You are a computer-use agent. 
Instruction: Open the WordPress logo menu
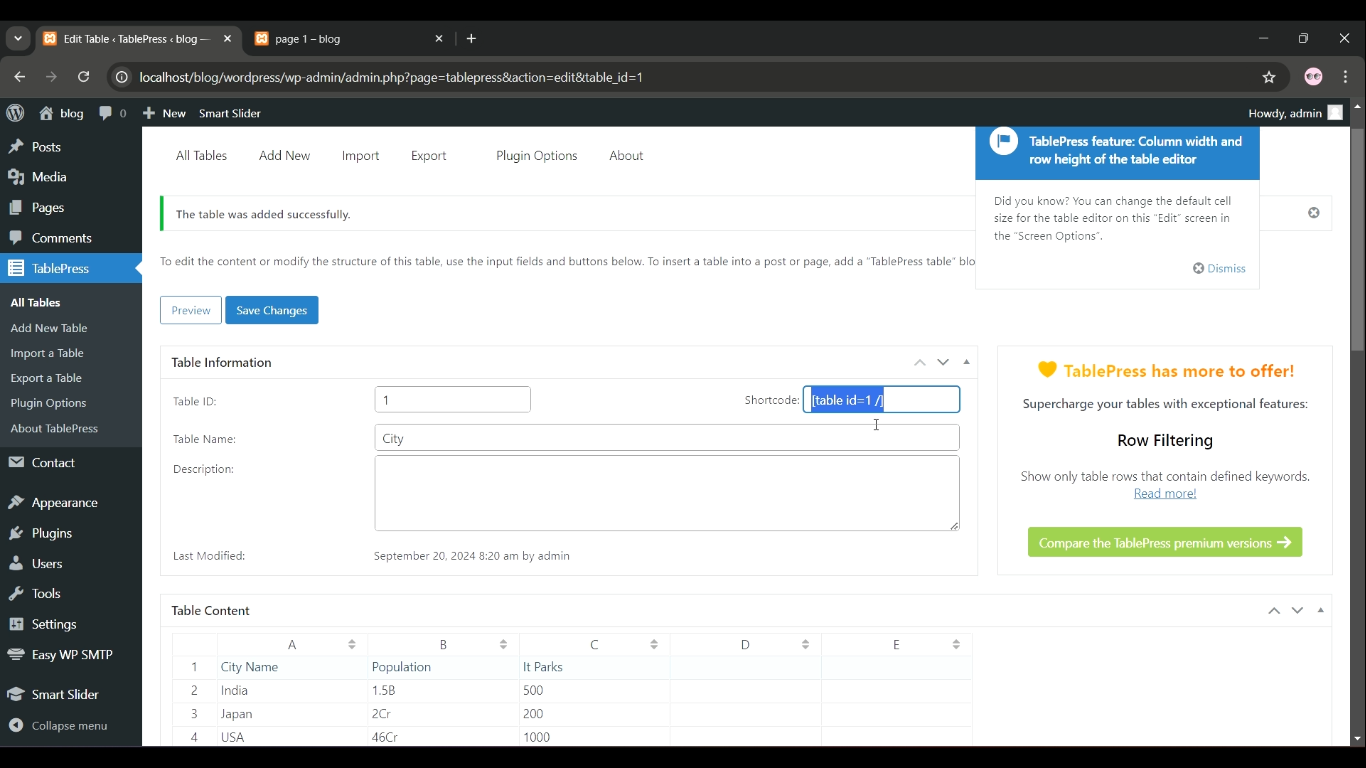[15, 113]
